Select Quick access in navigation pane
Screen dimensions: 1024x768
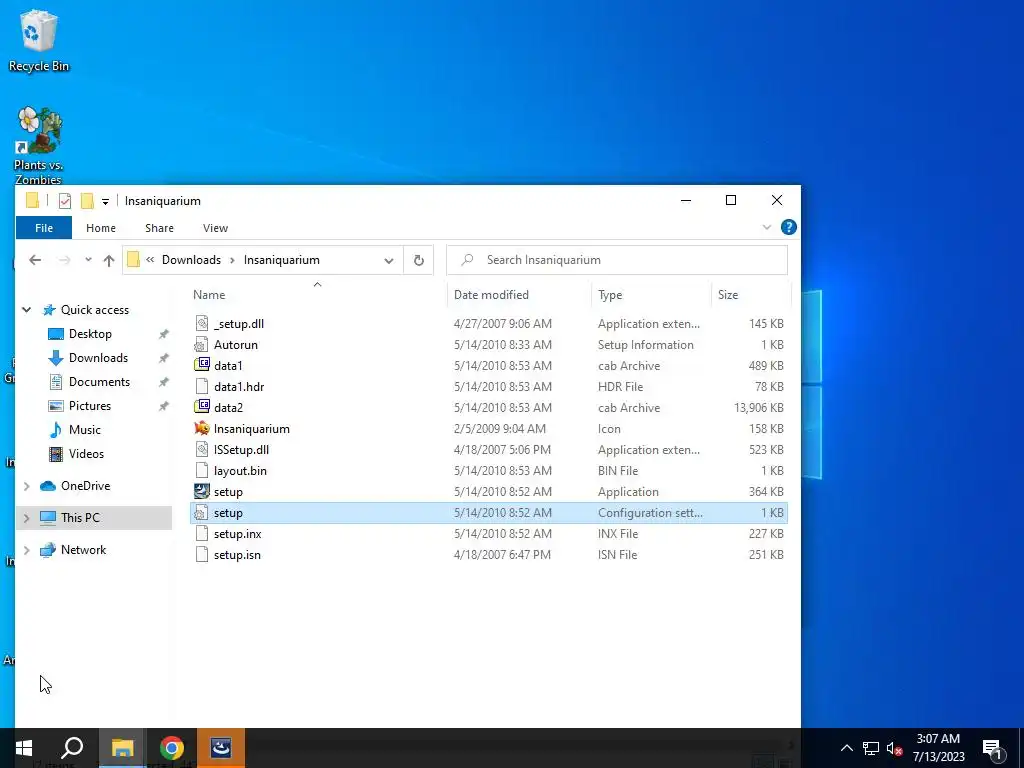95,310
